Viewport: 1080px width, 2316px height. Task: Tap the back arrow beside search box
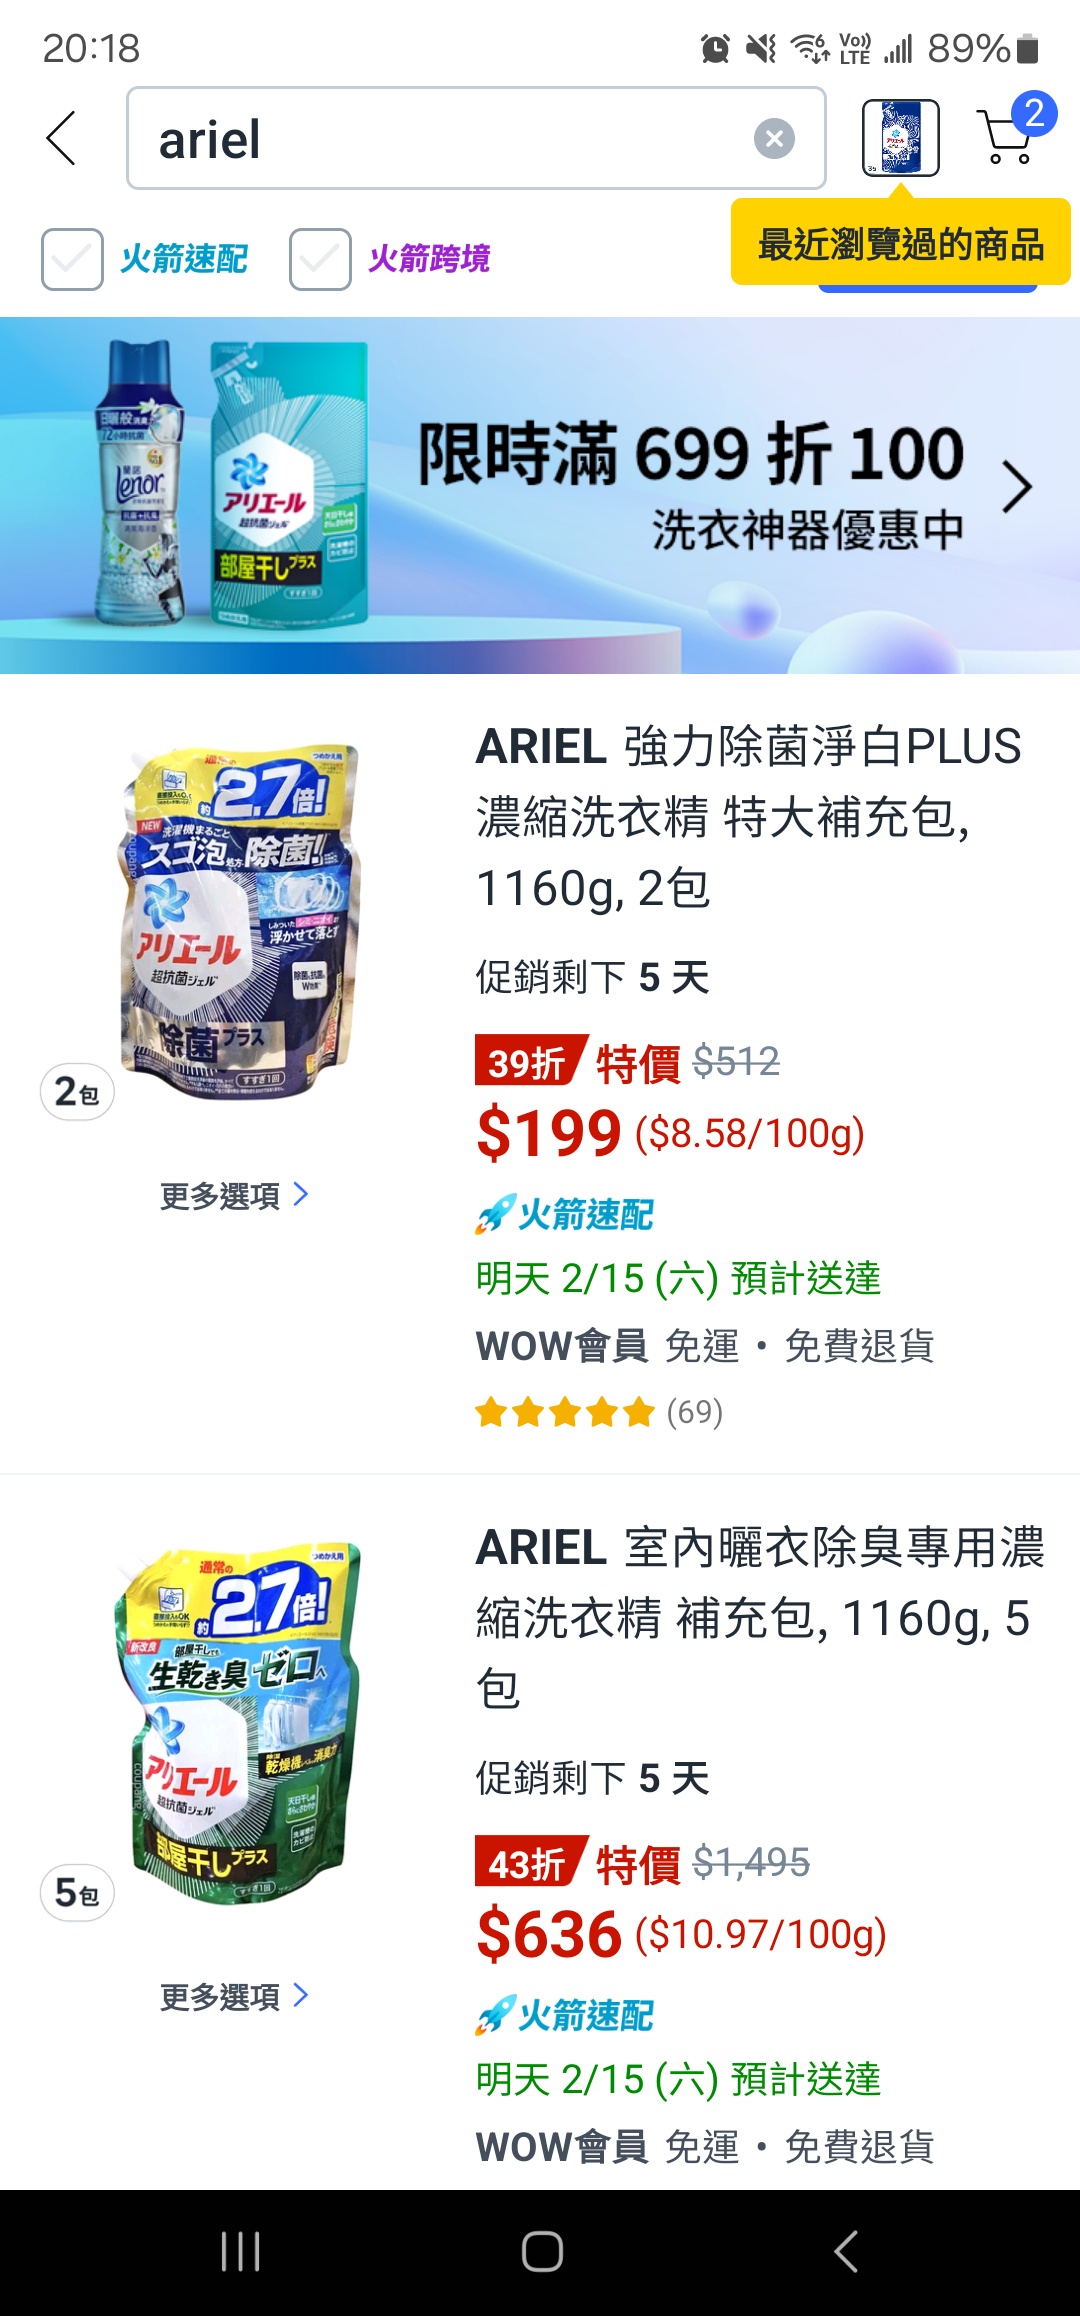(61, 138)
